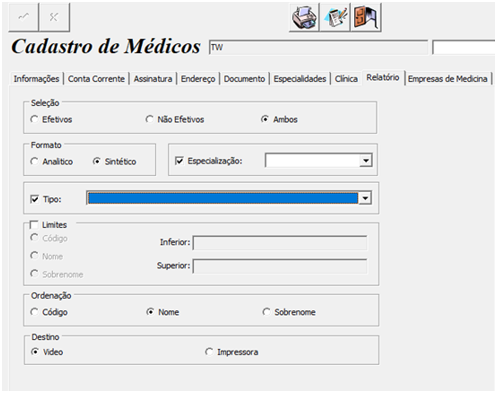Open the Empresas de Medicina tab
Image resolution: width=496 pixels, height=393 pixels.
point(448,79)
